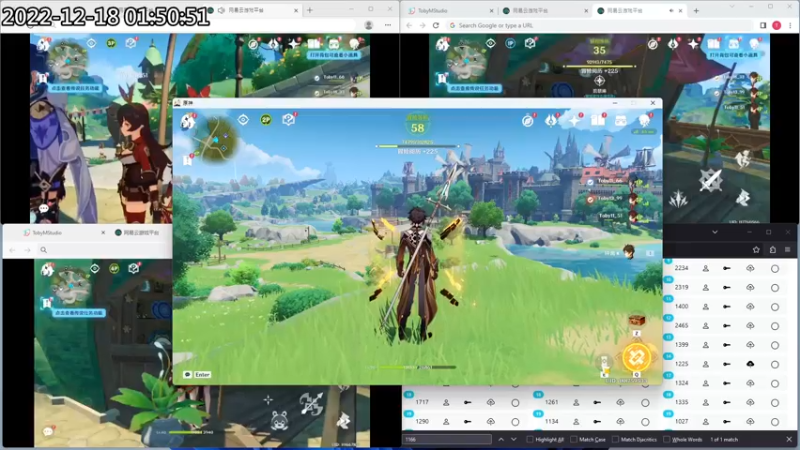
Task: Switch to TobyMStudio tab in bottom-left browser
Action: pos(65,233)
